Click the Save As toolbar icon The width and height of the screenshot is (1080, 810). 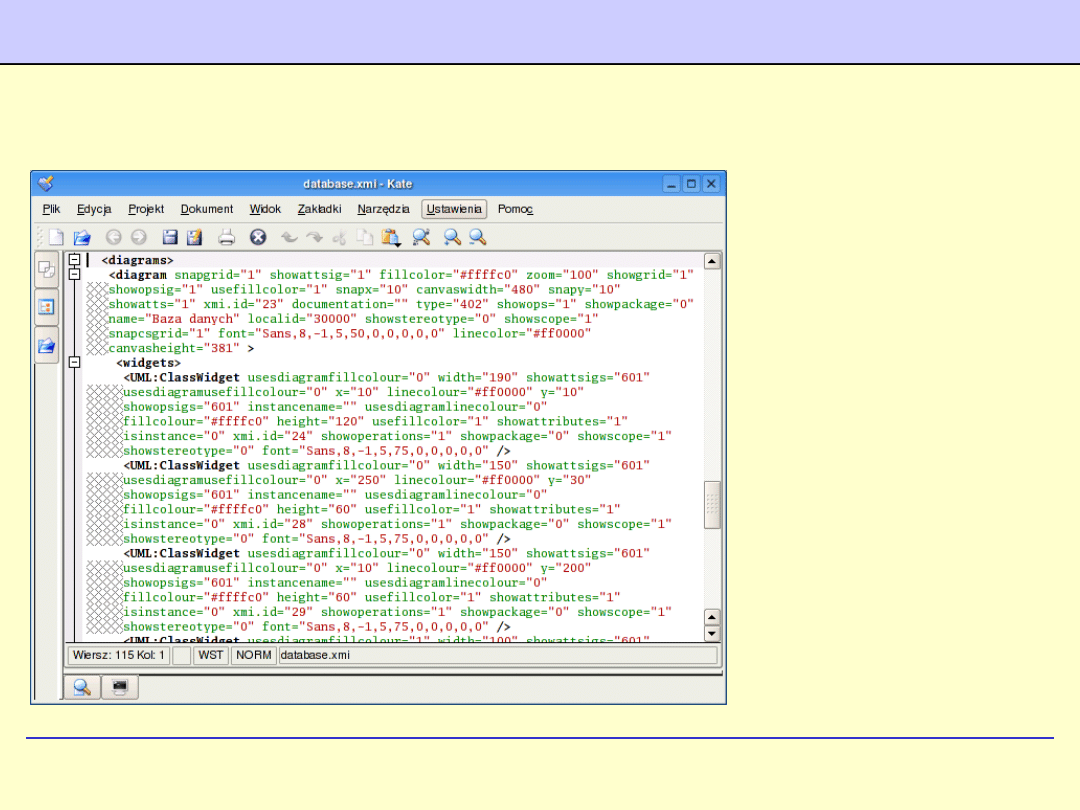(x=194, y=237)
